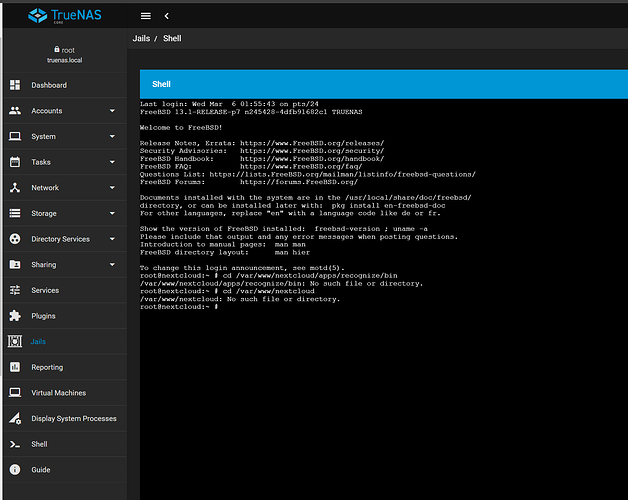Open the Virtual Machines menu item
628x500 pixels.
pos(65,393)
